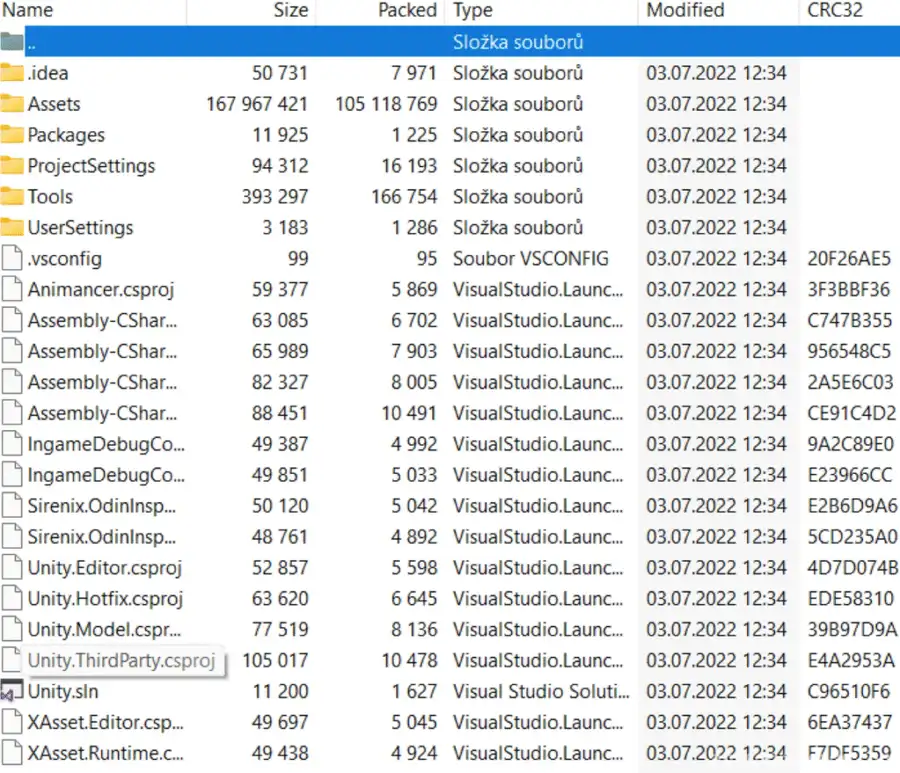Select the UserSettings folder icon
The image size is (900, 773).
click(x=12, y=228)
